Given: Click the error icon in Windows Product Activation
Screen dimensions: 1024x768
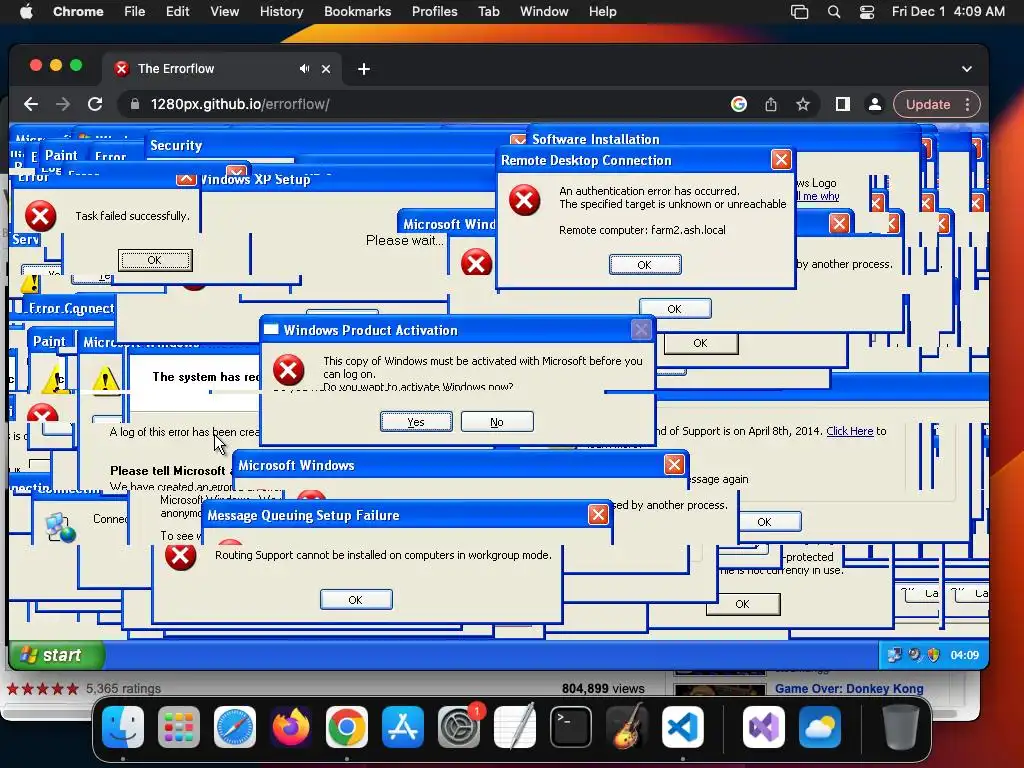Looking at the screenshot, I should point(288,370).
